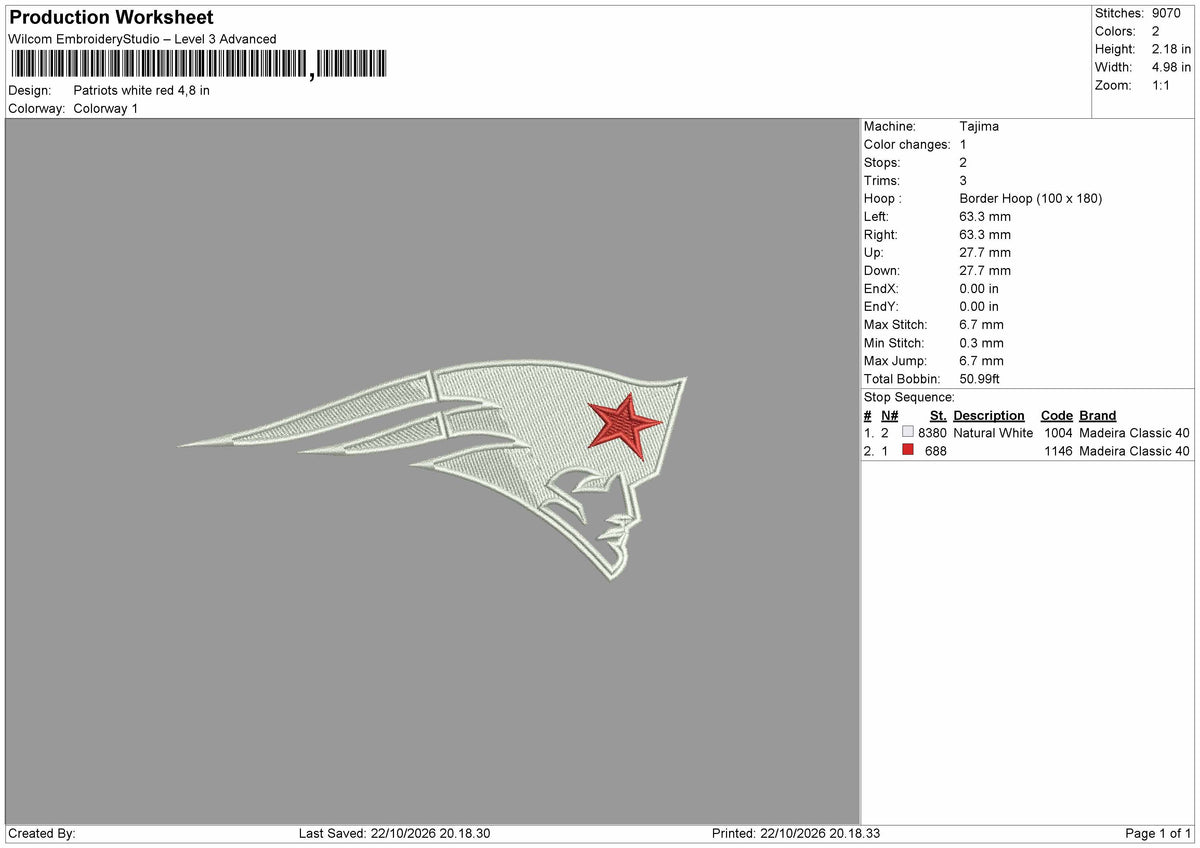The image size is (1200, 848).
Task: Click the 'EndY:' label
Action: [x=881, y=306]
